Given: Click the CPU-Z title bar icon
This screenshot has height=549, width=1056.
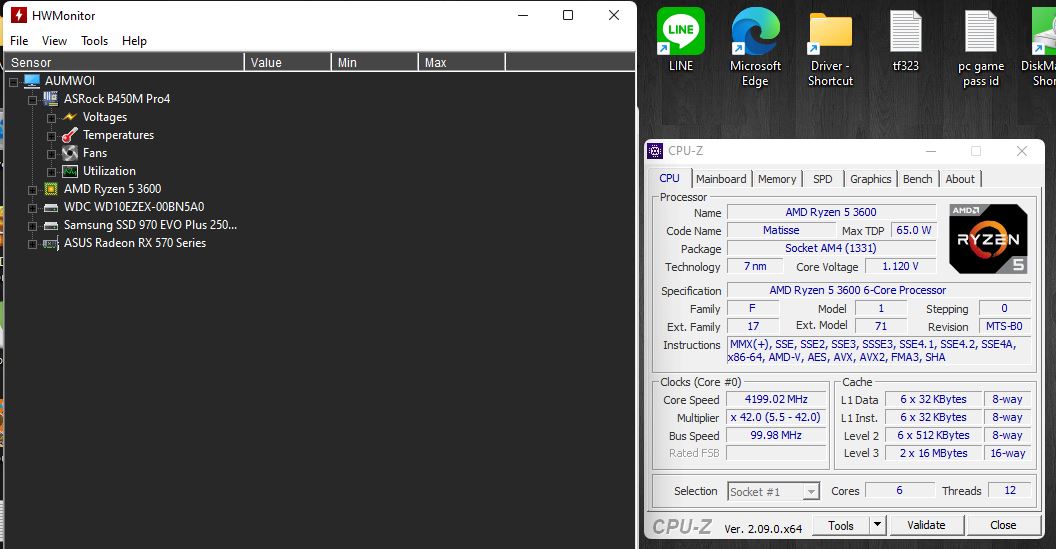Looking at the screenshot, I should point(655,150).
